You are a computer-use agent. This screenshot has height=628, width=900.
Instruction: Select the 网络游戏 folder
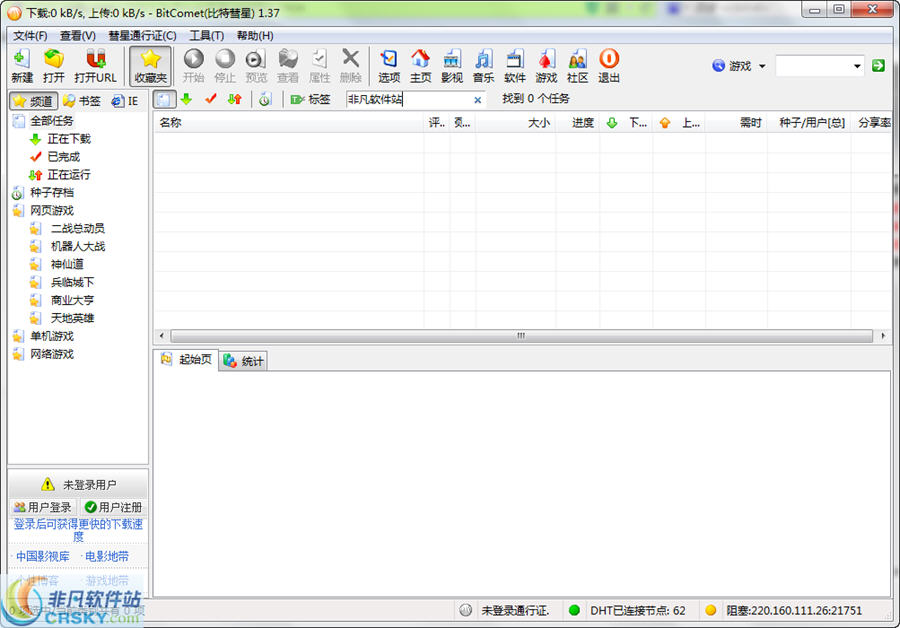pyautogui.click(x=52, y=354)
